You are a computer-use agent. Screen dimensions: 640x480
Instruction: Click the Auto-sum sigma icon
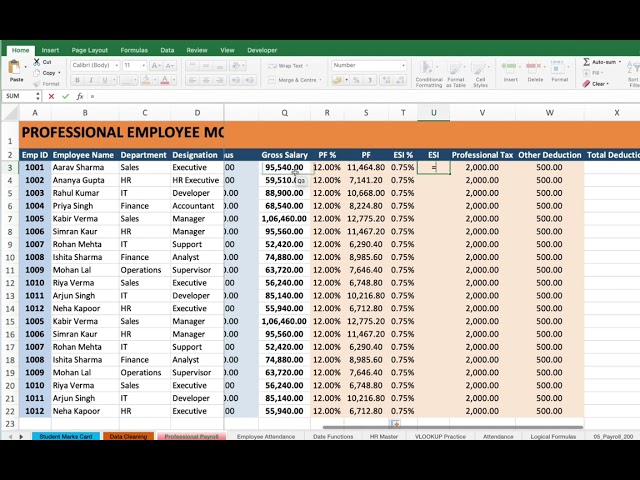(587, 62)
